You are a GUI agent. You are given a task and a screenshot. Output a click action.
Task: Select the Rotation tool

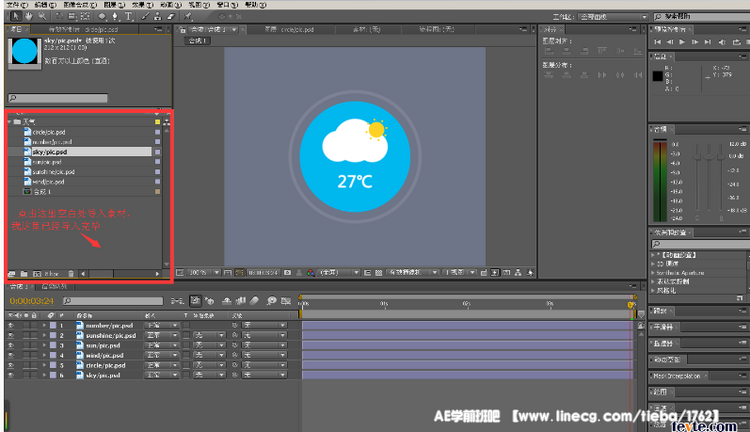(59, 16)
